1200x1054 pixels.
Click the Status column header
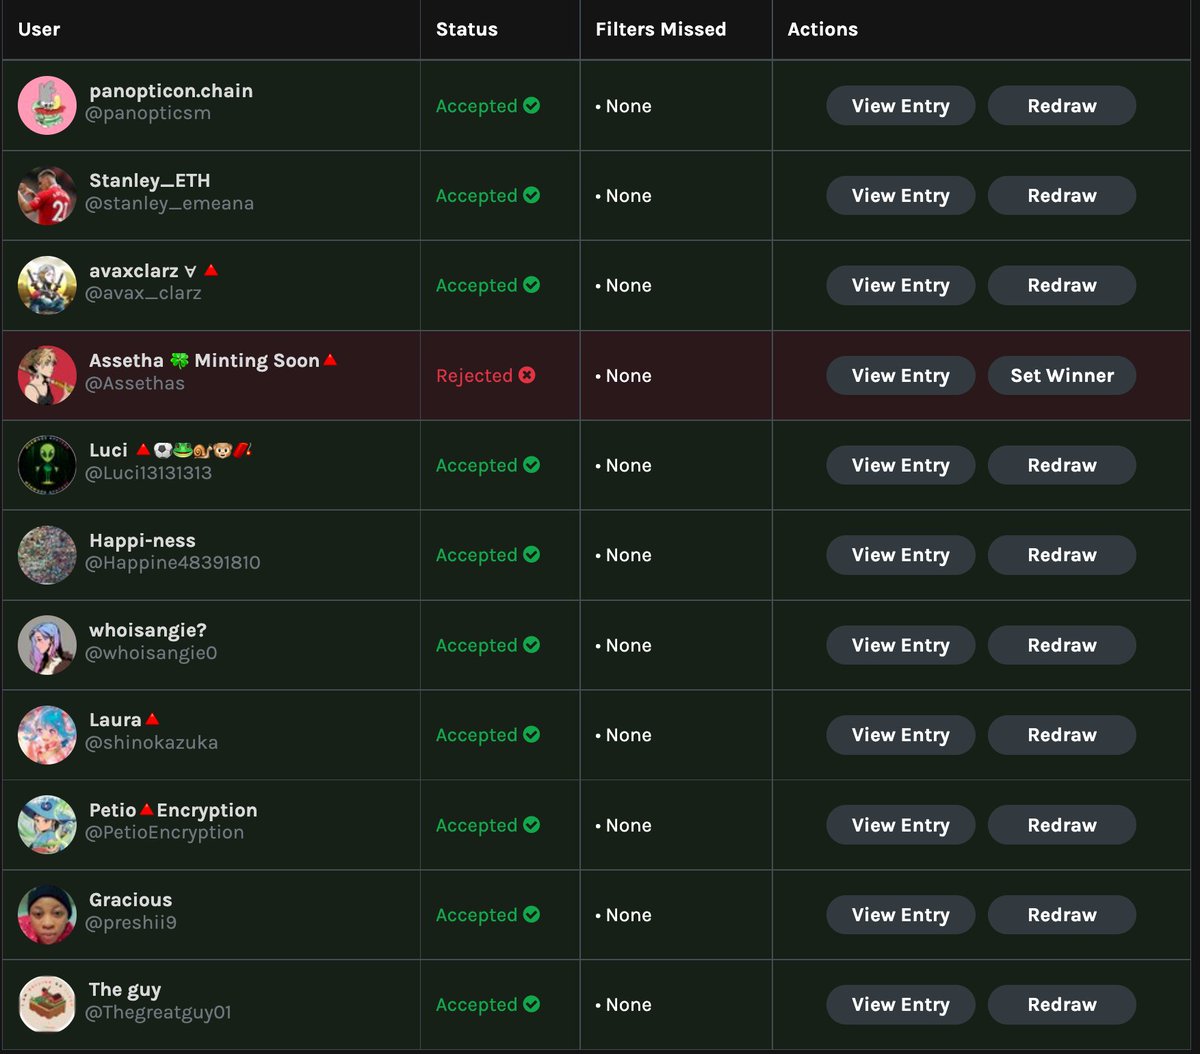pyautogui.click(x=467, y=29)
